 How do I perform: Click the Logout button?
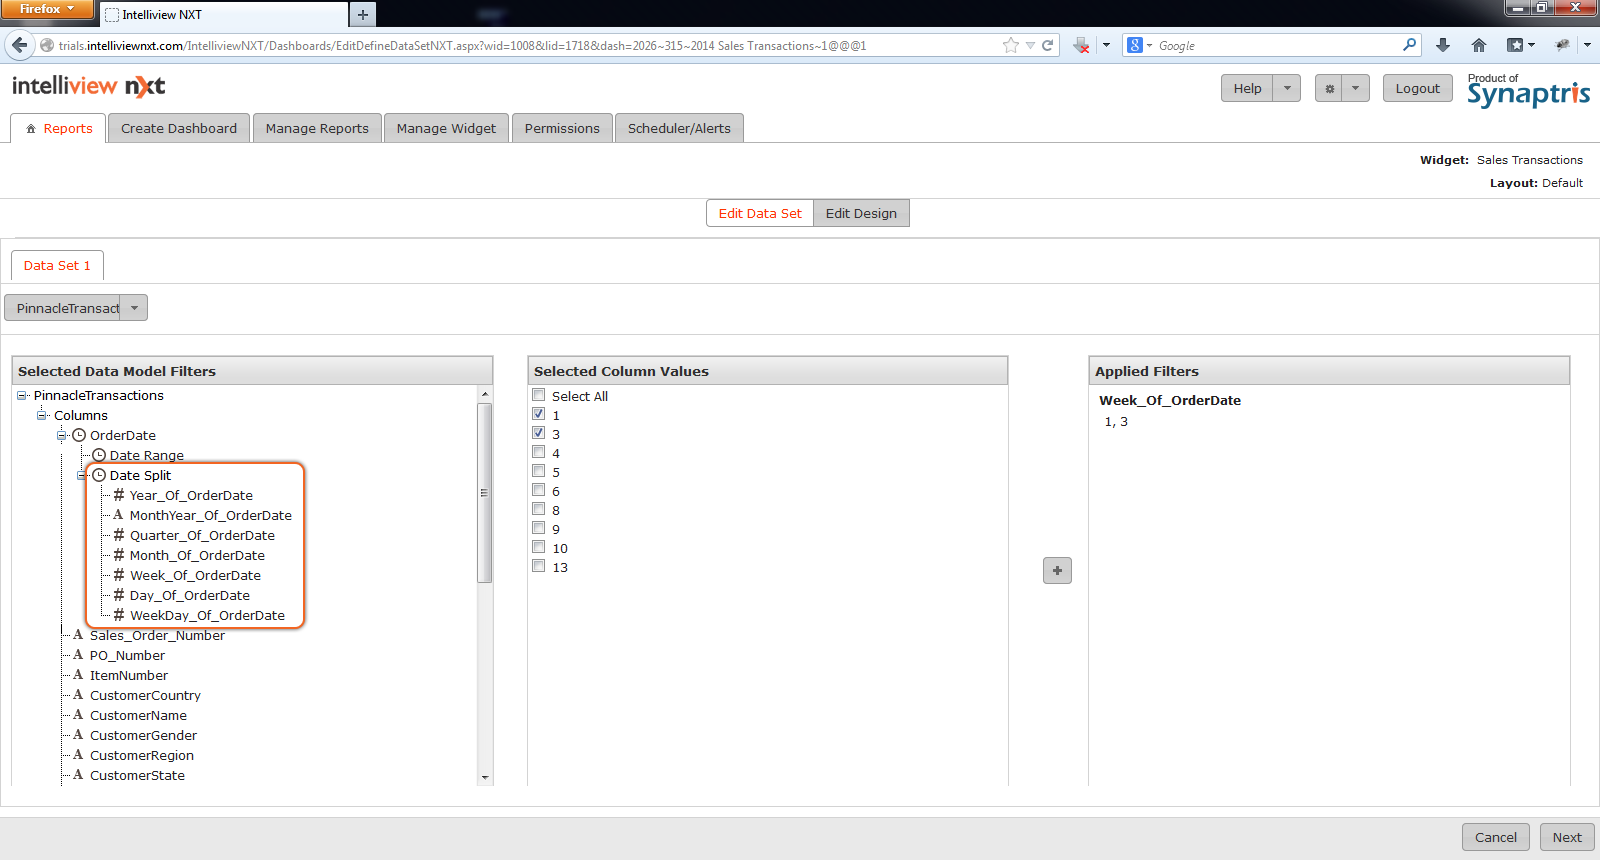1417,88
